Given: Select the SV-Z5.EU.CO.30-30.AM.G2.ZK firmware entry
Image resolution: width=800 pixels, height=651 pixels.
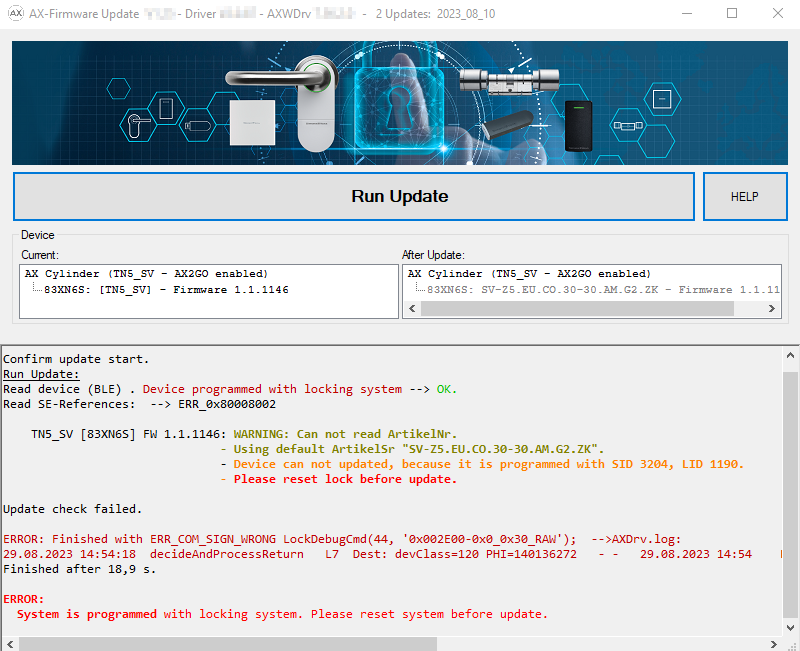Looking at the screenshot, I should click(600, 290).
